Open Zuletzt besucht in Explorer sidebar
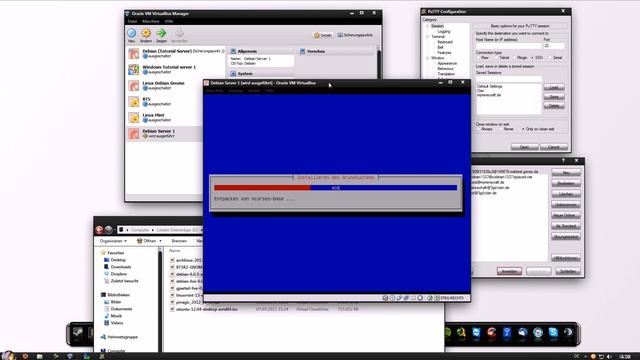This screenshot has width=640, height=360. [x=121, y=281]
